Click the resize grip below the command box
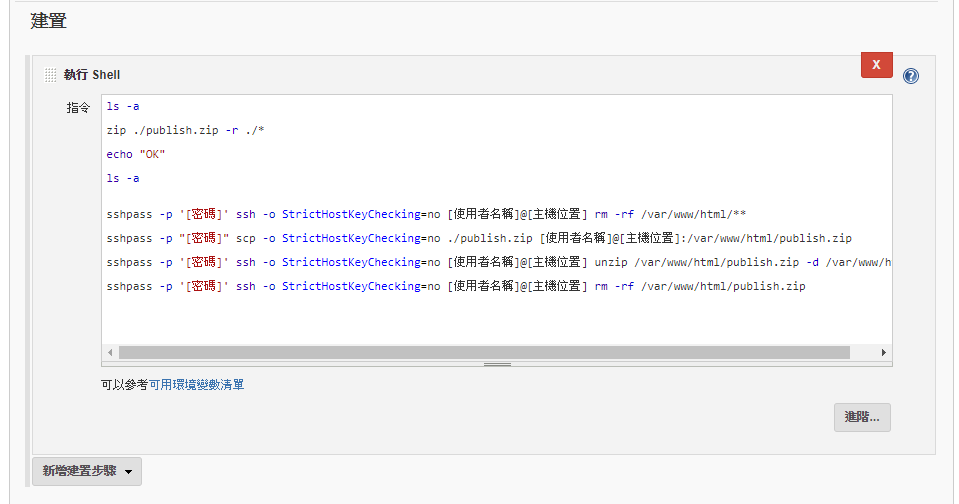959x504 pixels. coord(497,364)
